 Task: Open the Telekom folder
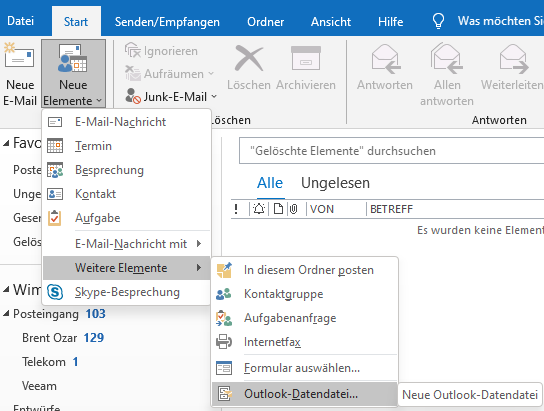point(44,362)
